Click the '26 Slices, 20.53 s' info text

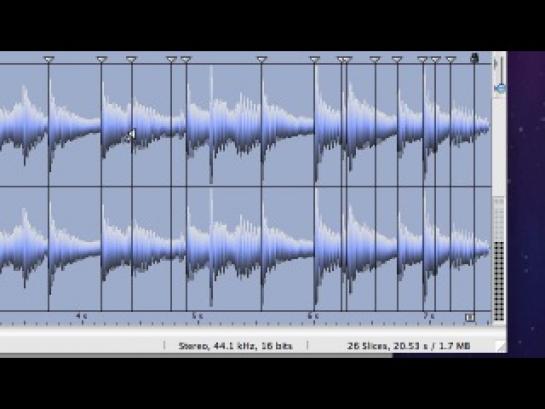coord(387,346)
